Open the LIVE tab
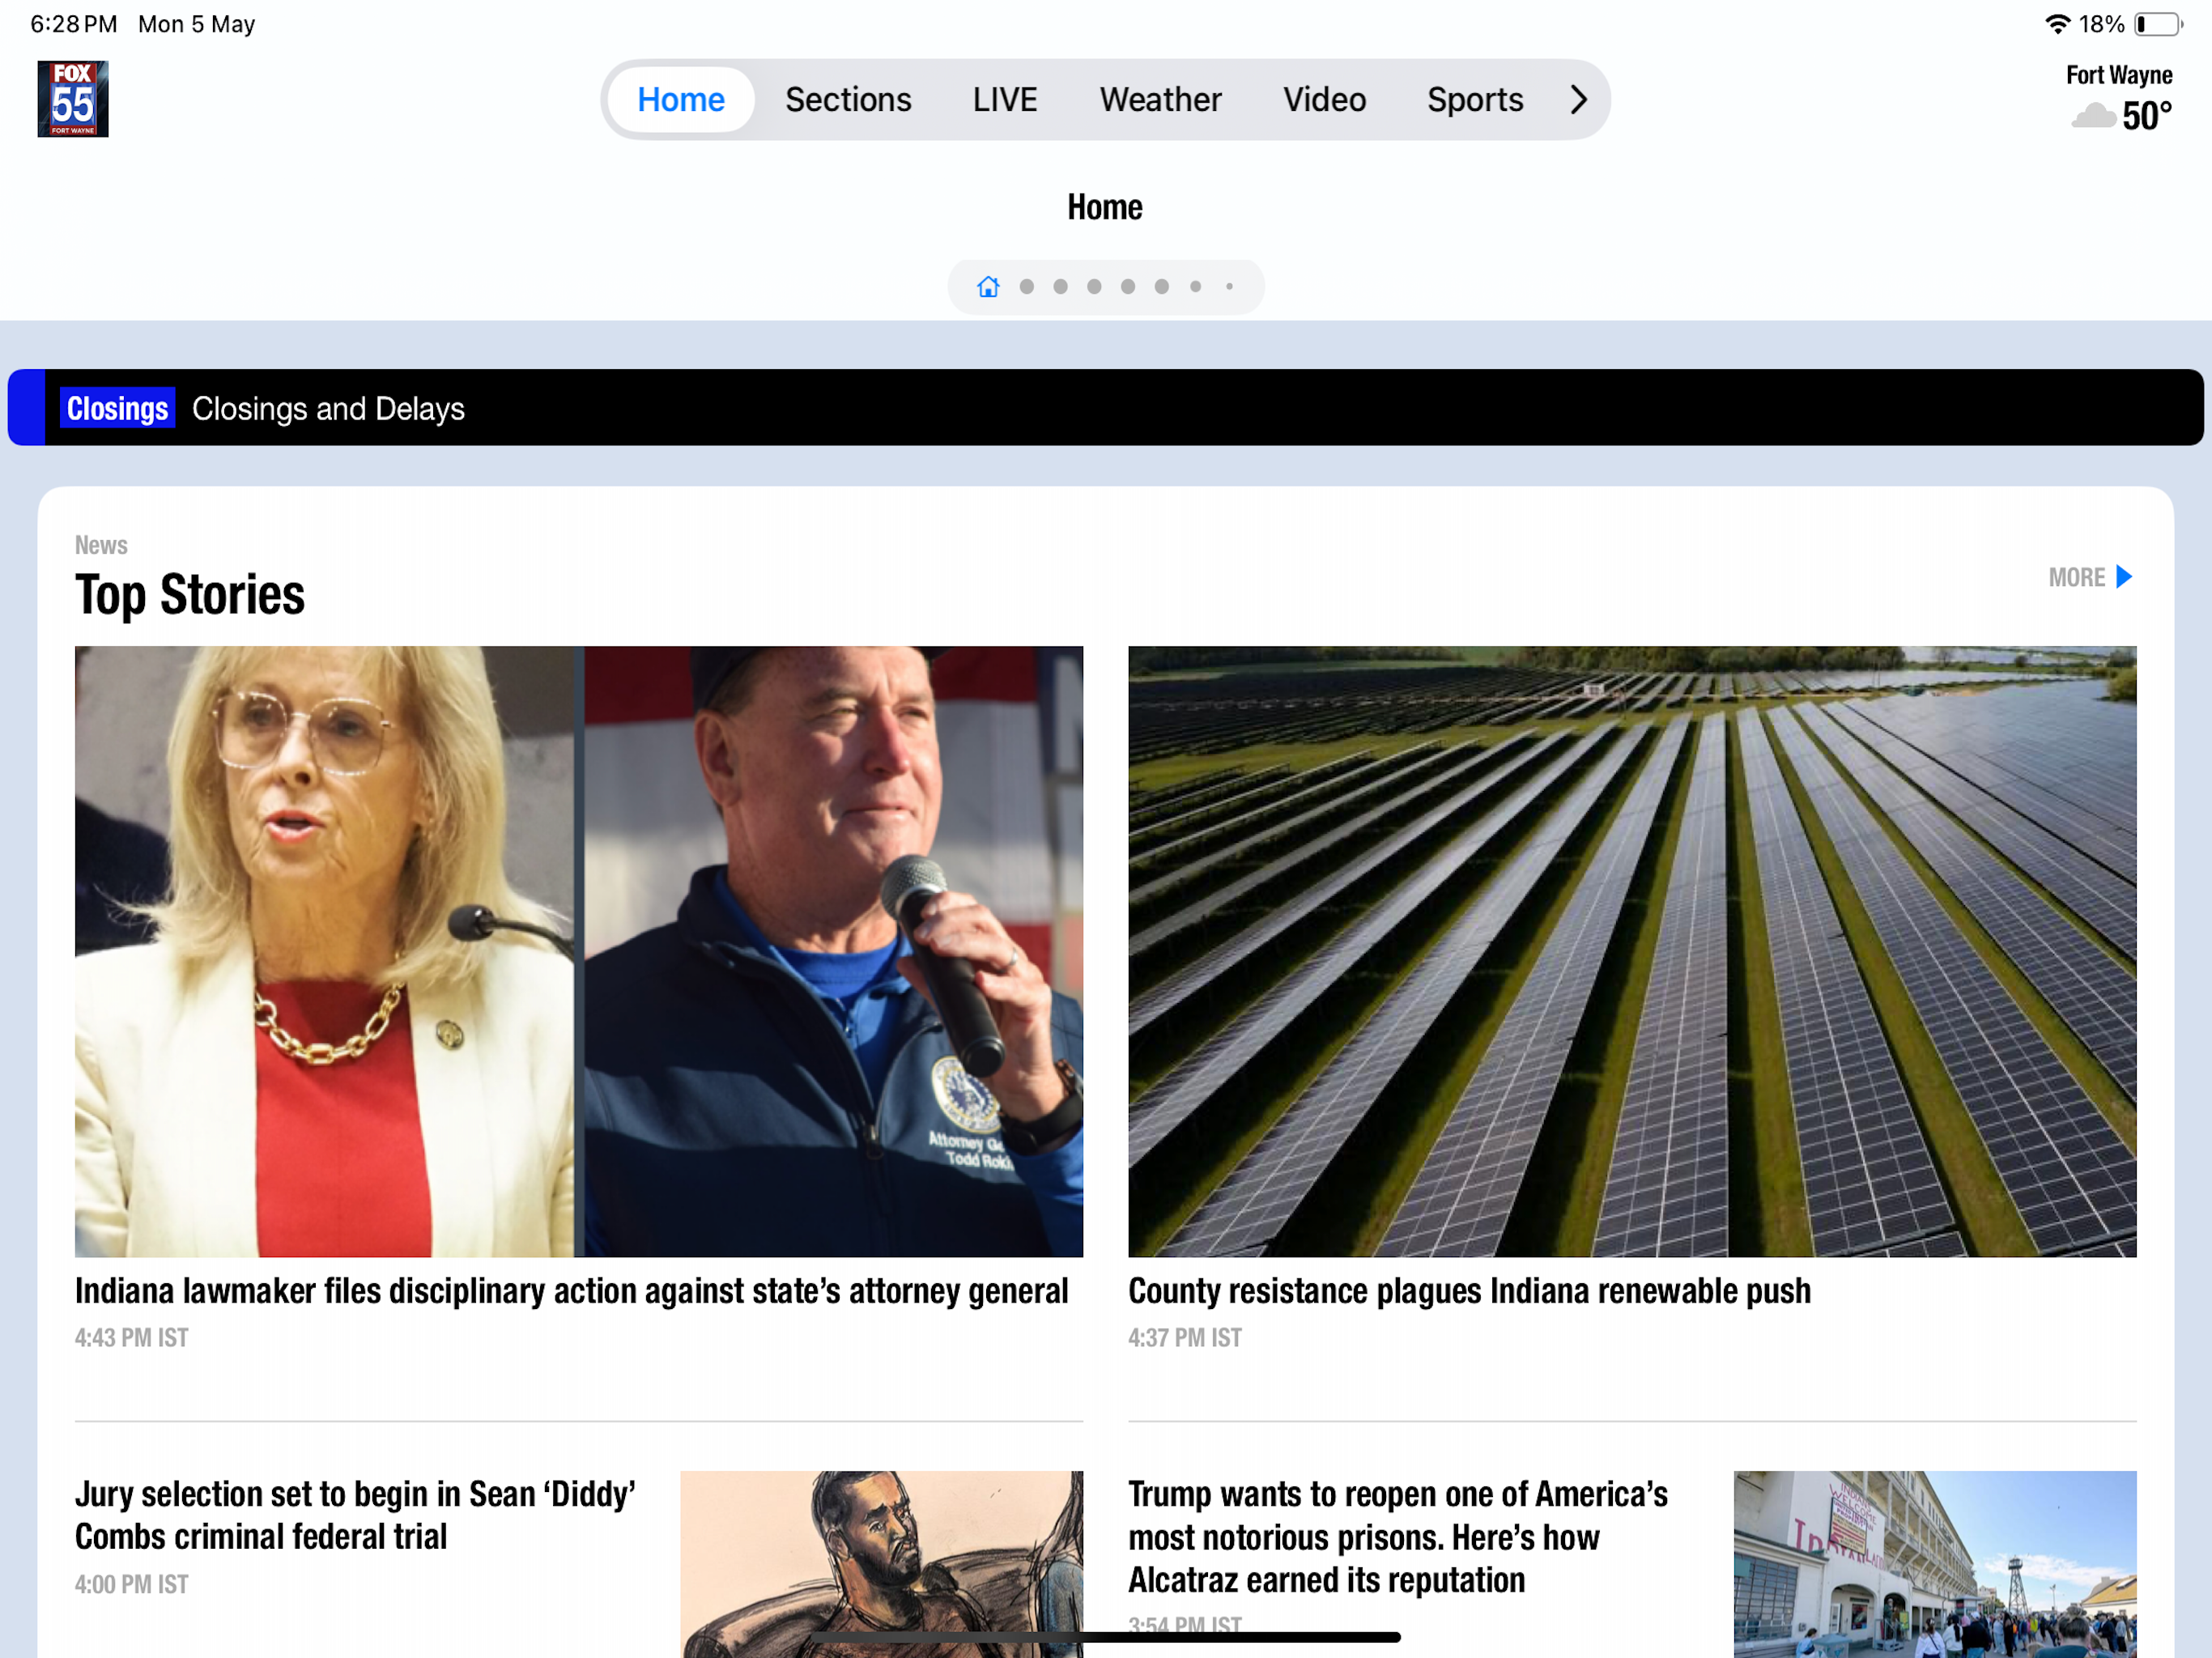The width and height of the screenshot is (2212, 1658). [1004, 99]
